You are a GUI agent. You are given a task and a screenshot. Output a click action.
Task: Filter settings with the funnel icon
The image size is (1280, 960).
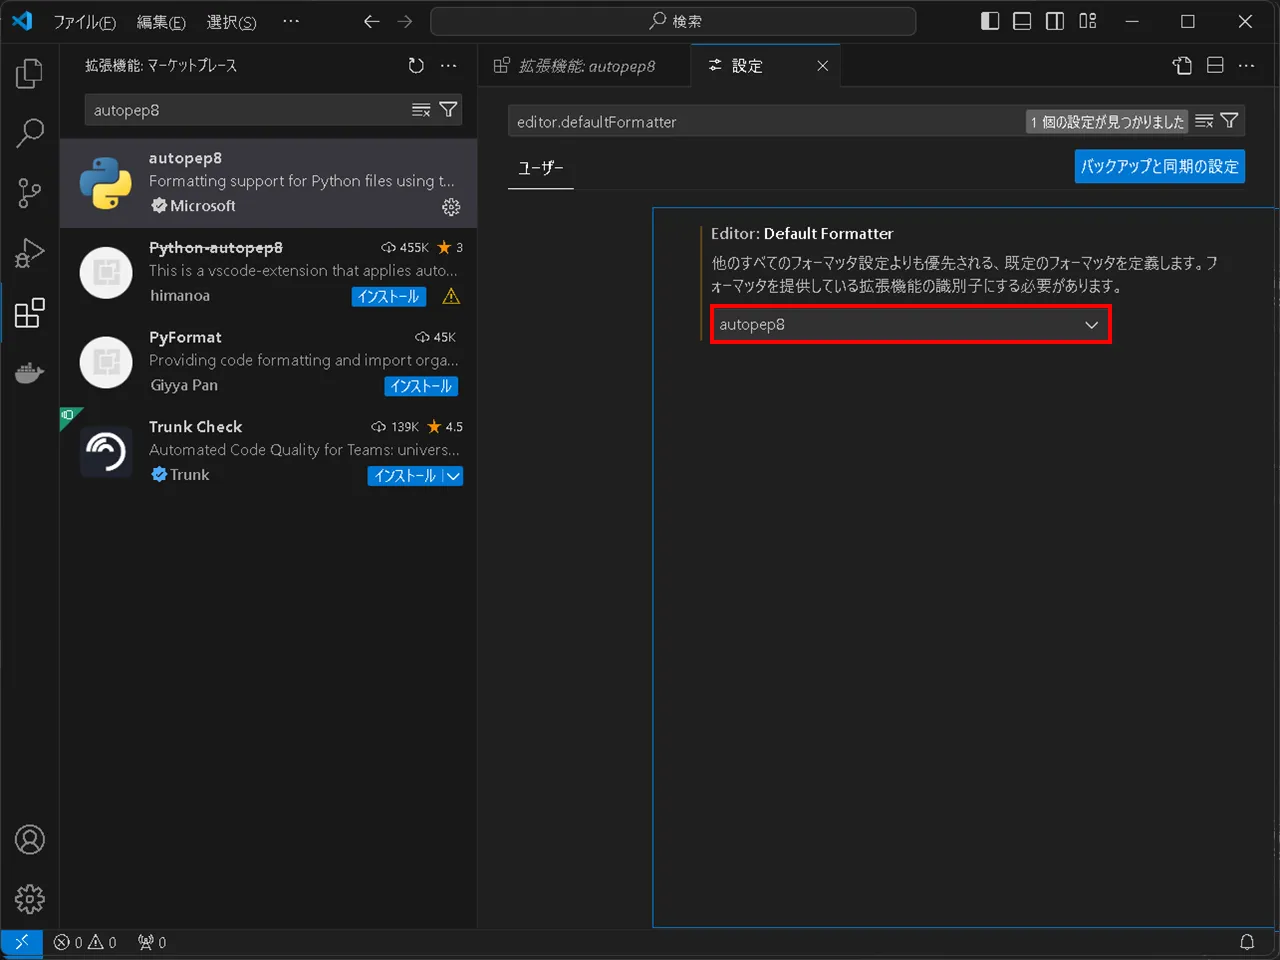pyautogui.click(x=1230, y=121)
